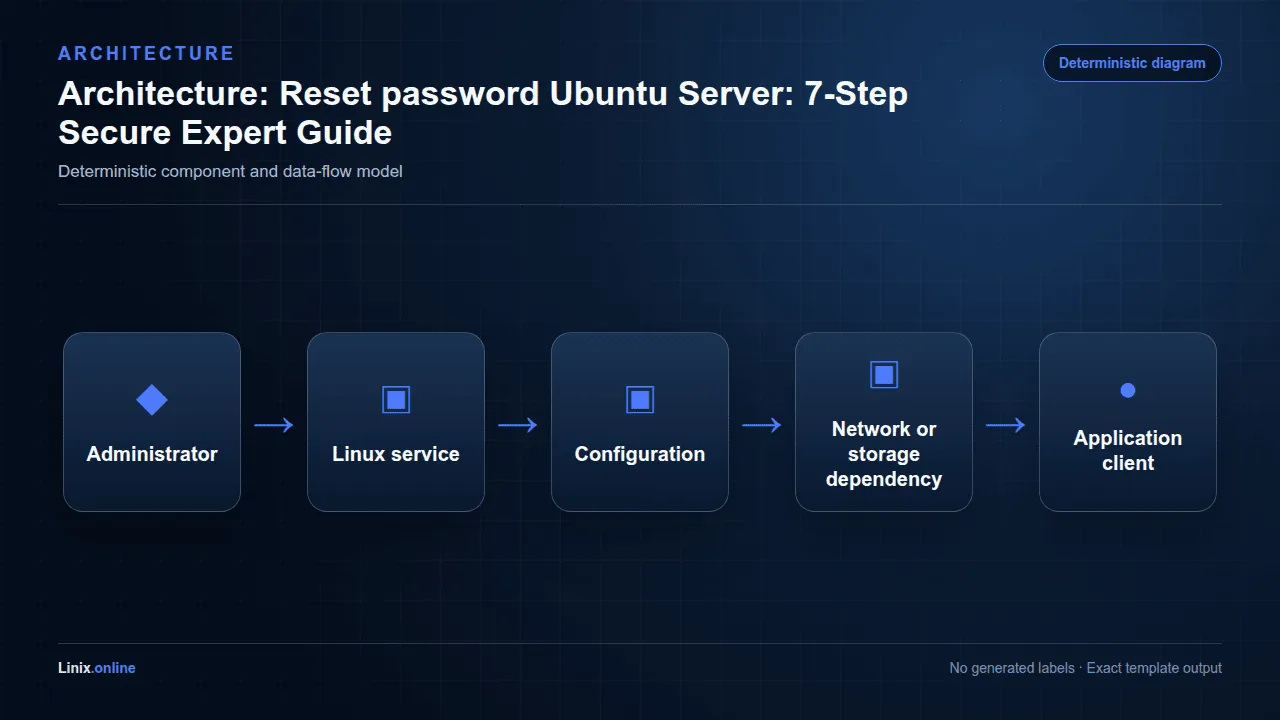Click the square icon in Configuration card
This screenshot has width=1280, height=720.
(x=640, y=400)
